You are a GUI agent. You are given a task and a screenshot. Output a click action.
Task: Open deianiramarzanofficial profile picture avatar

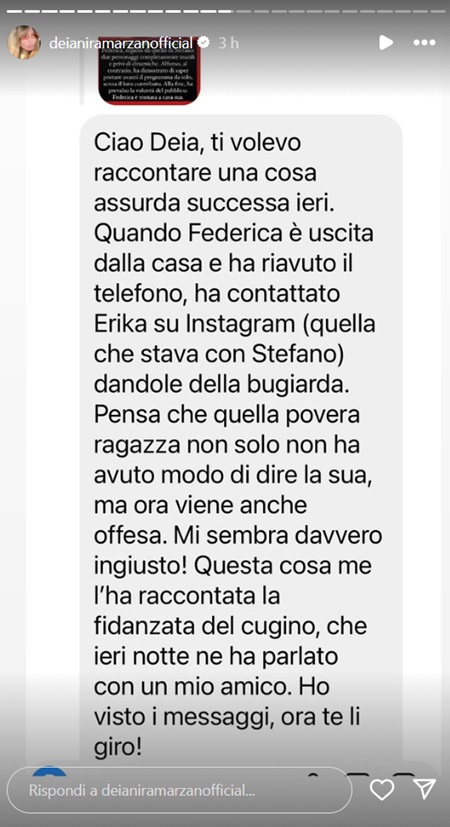(24, 42)
